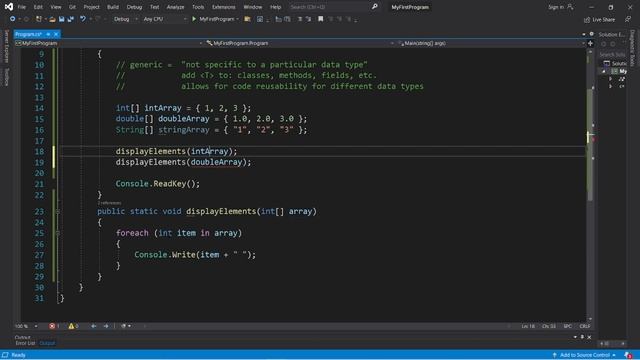Viewport: 640px width, 360px height.
Task: Open the 100 % zoom dropdown
Action: pyautogui.click(x=26, y=326)
